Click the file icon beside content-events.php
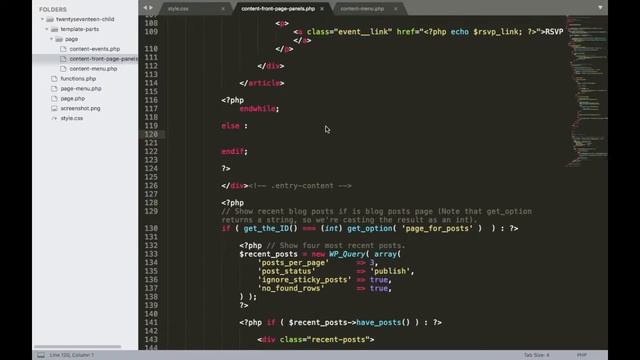 (63, 49)
